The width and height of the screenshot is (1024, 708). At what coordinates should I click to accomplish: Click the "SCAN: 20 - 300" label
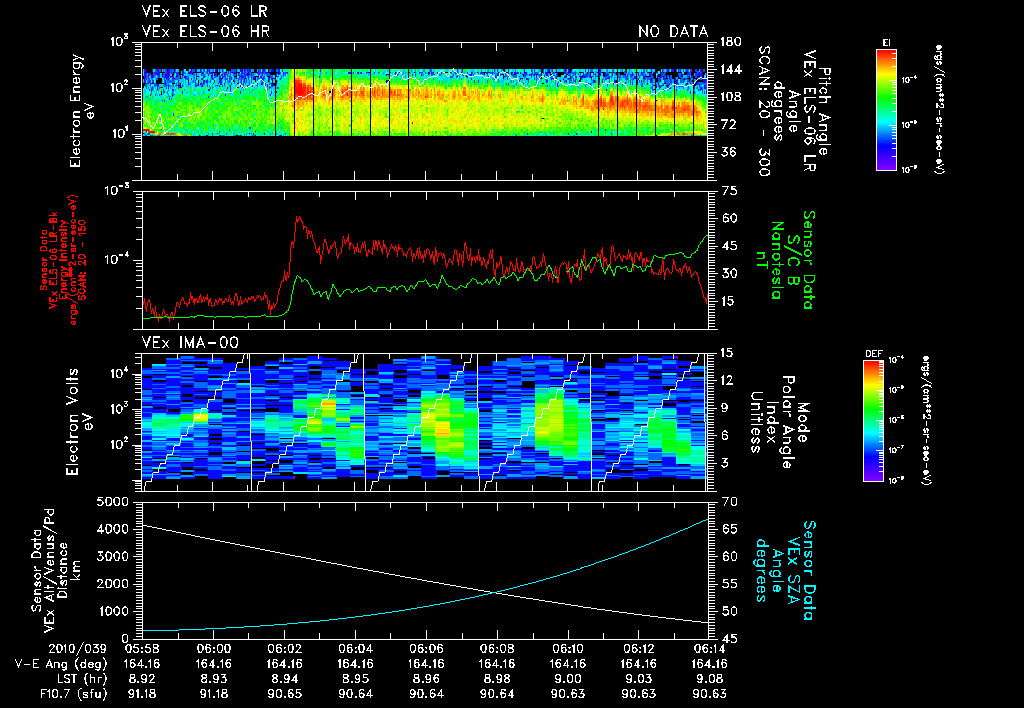[x=764, y=110]
